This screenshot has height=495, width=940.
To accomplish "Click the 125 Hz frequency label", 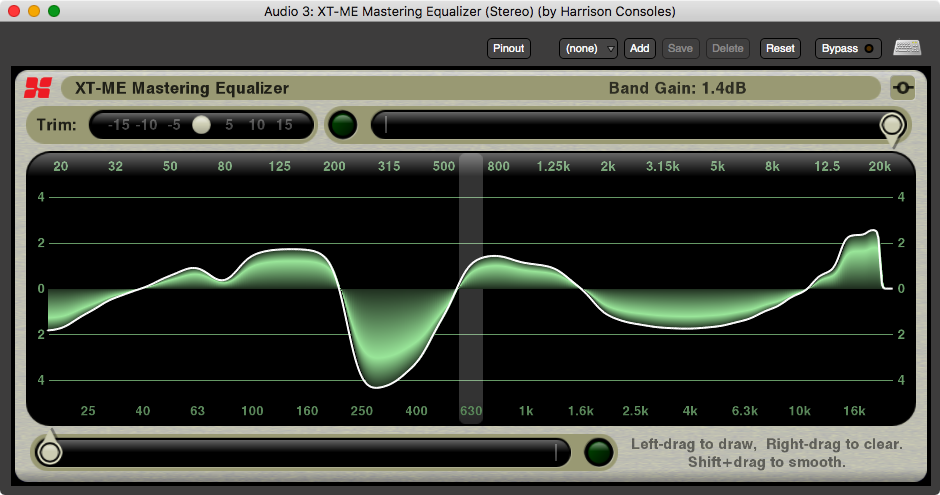I will (279, 167).
